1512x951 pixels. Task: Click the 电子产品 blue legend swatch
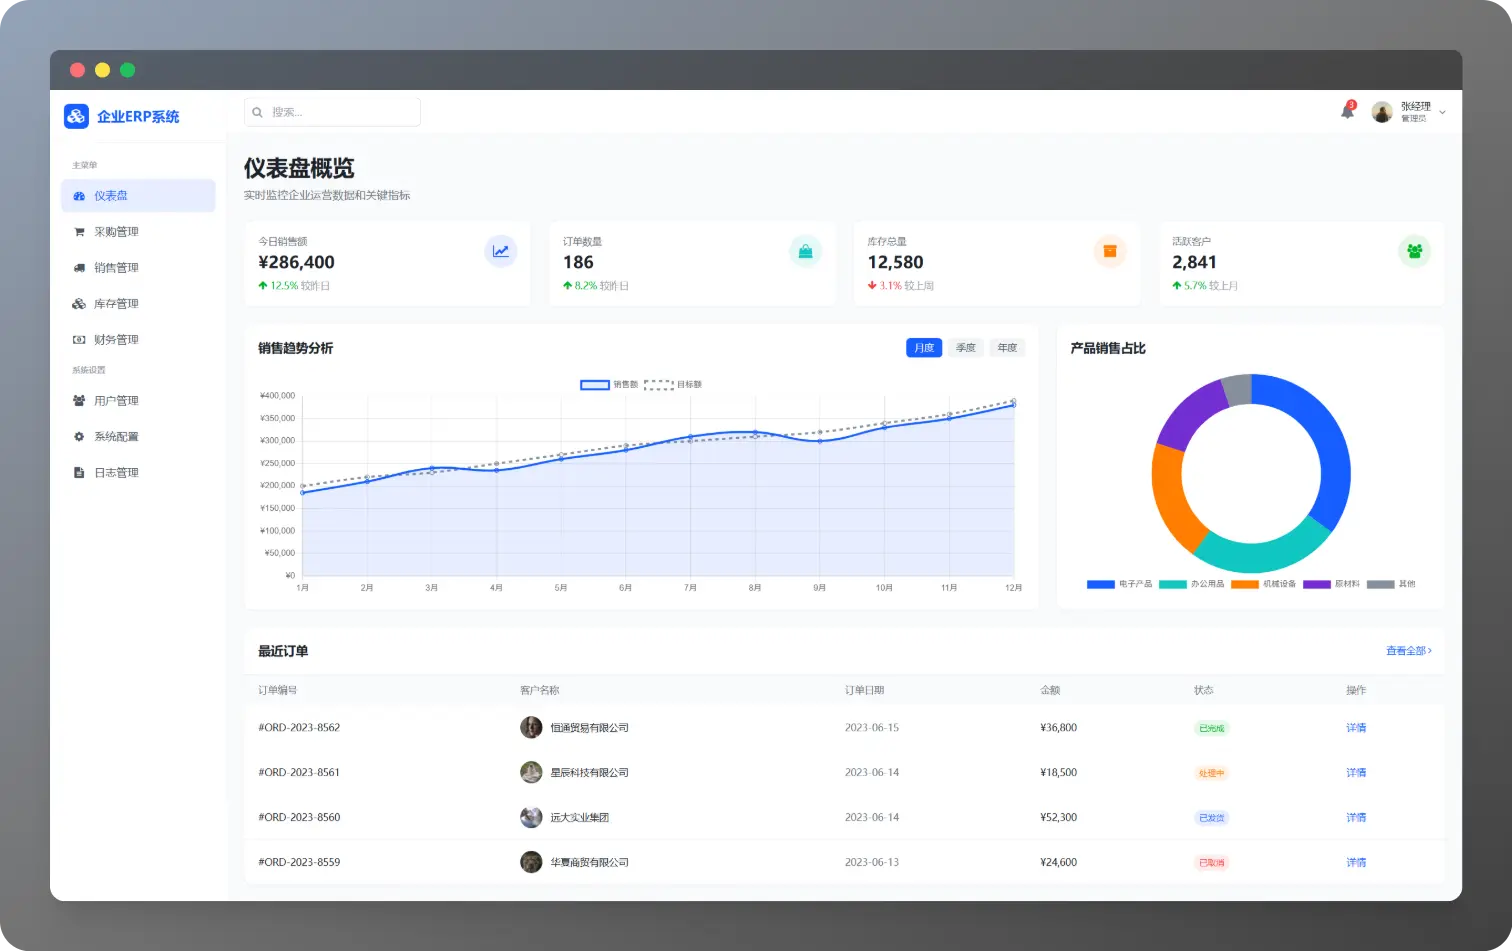pyautogui.click(x=1098, y=583)
